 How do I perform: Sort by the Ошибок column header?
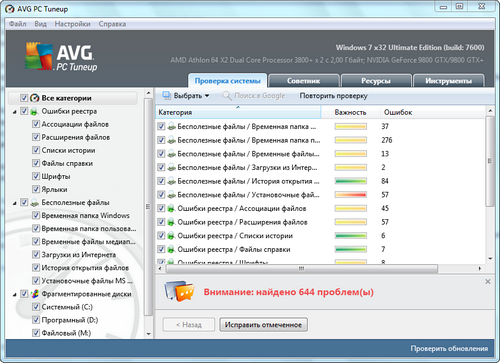(433, 112)
